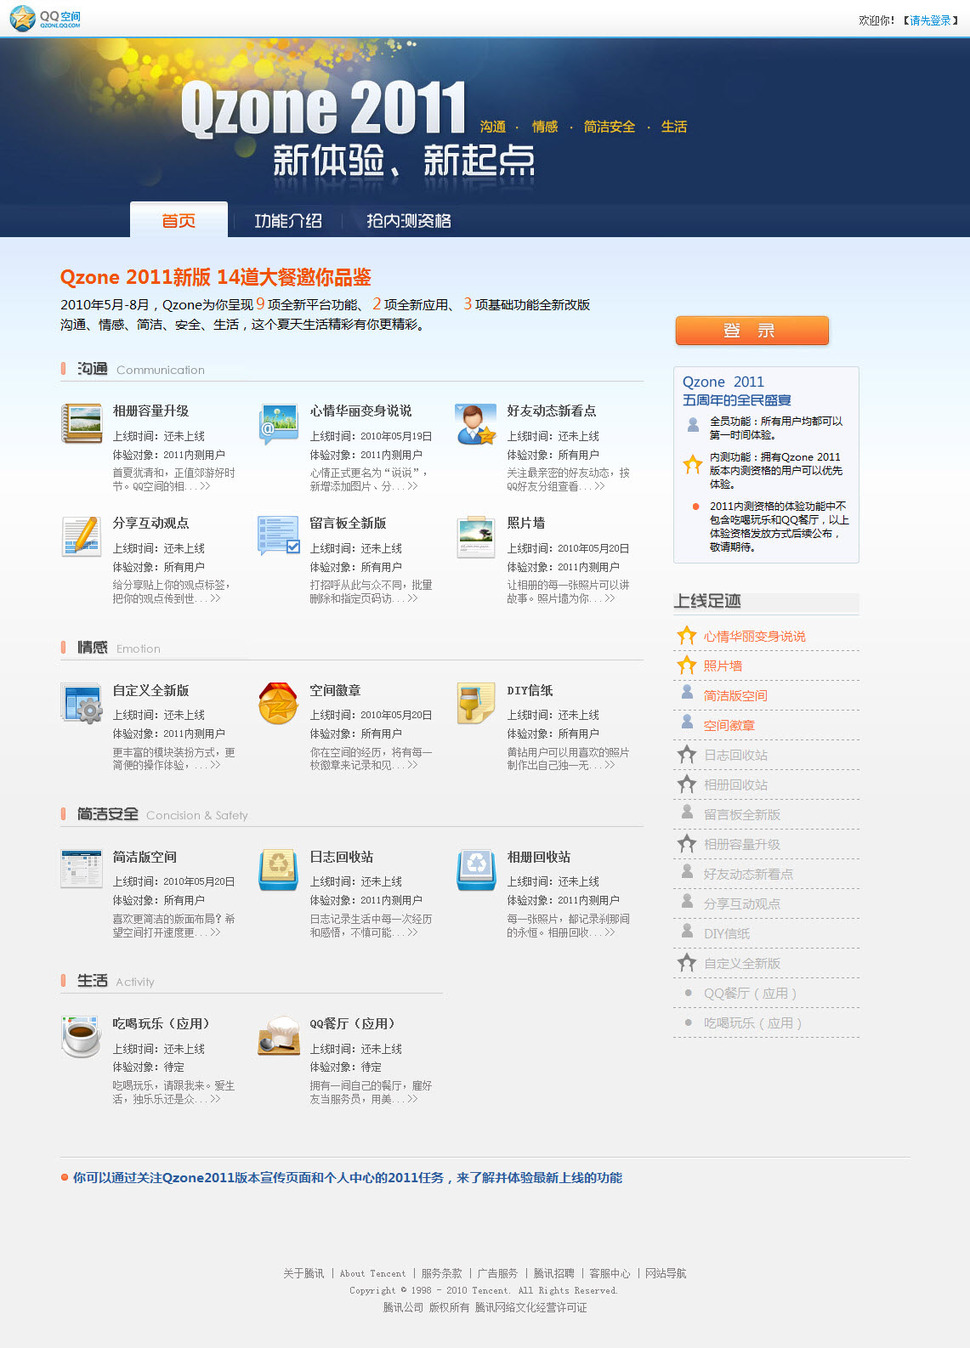Open the 好友动态新看点 title link
Viewport: 970px width, 1348px height.
pyautogui.click(x=552, y=411)
